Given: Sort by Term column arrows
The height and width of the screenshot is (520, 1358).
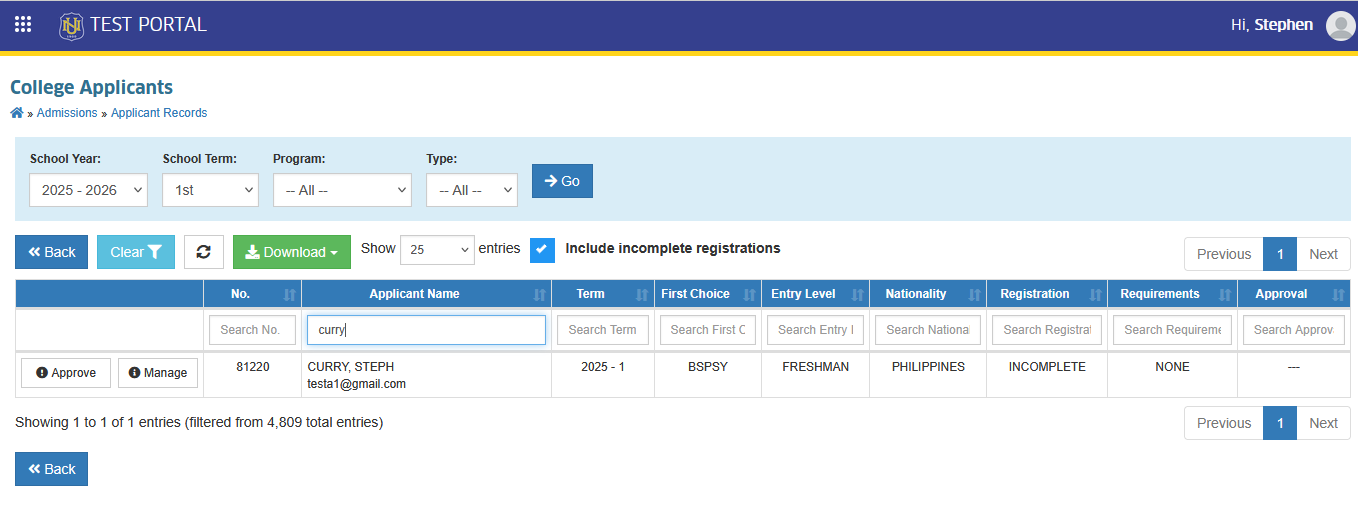Looking at the screenshot, I should pos(642,294).
